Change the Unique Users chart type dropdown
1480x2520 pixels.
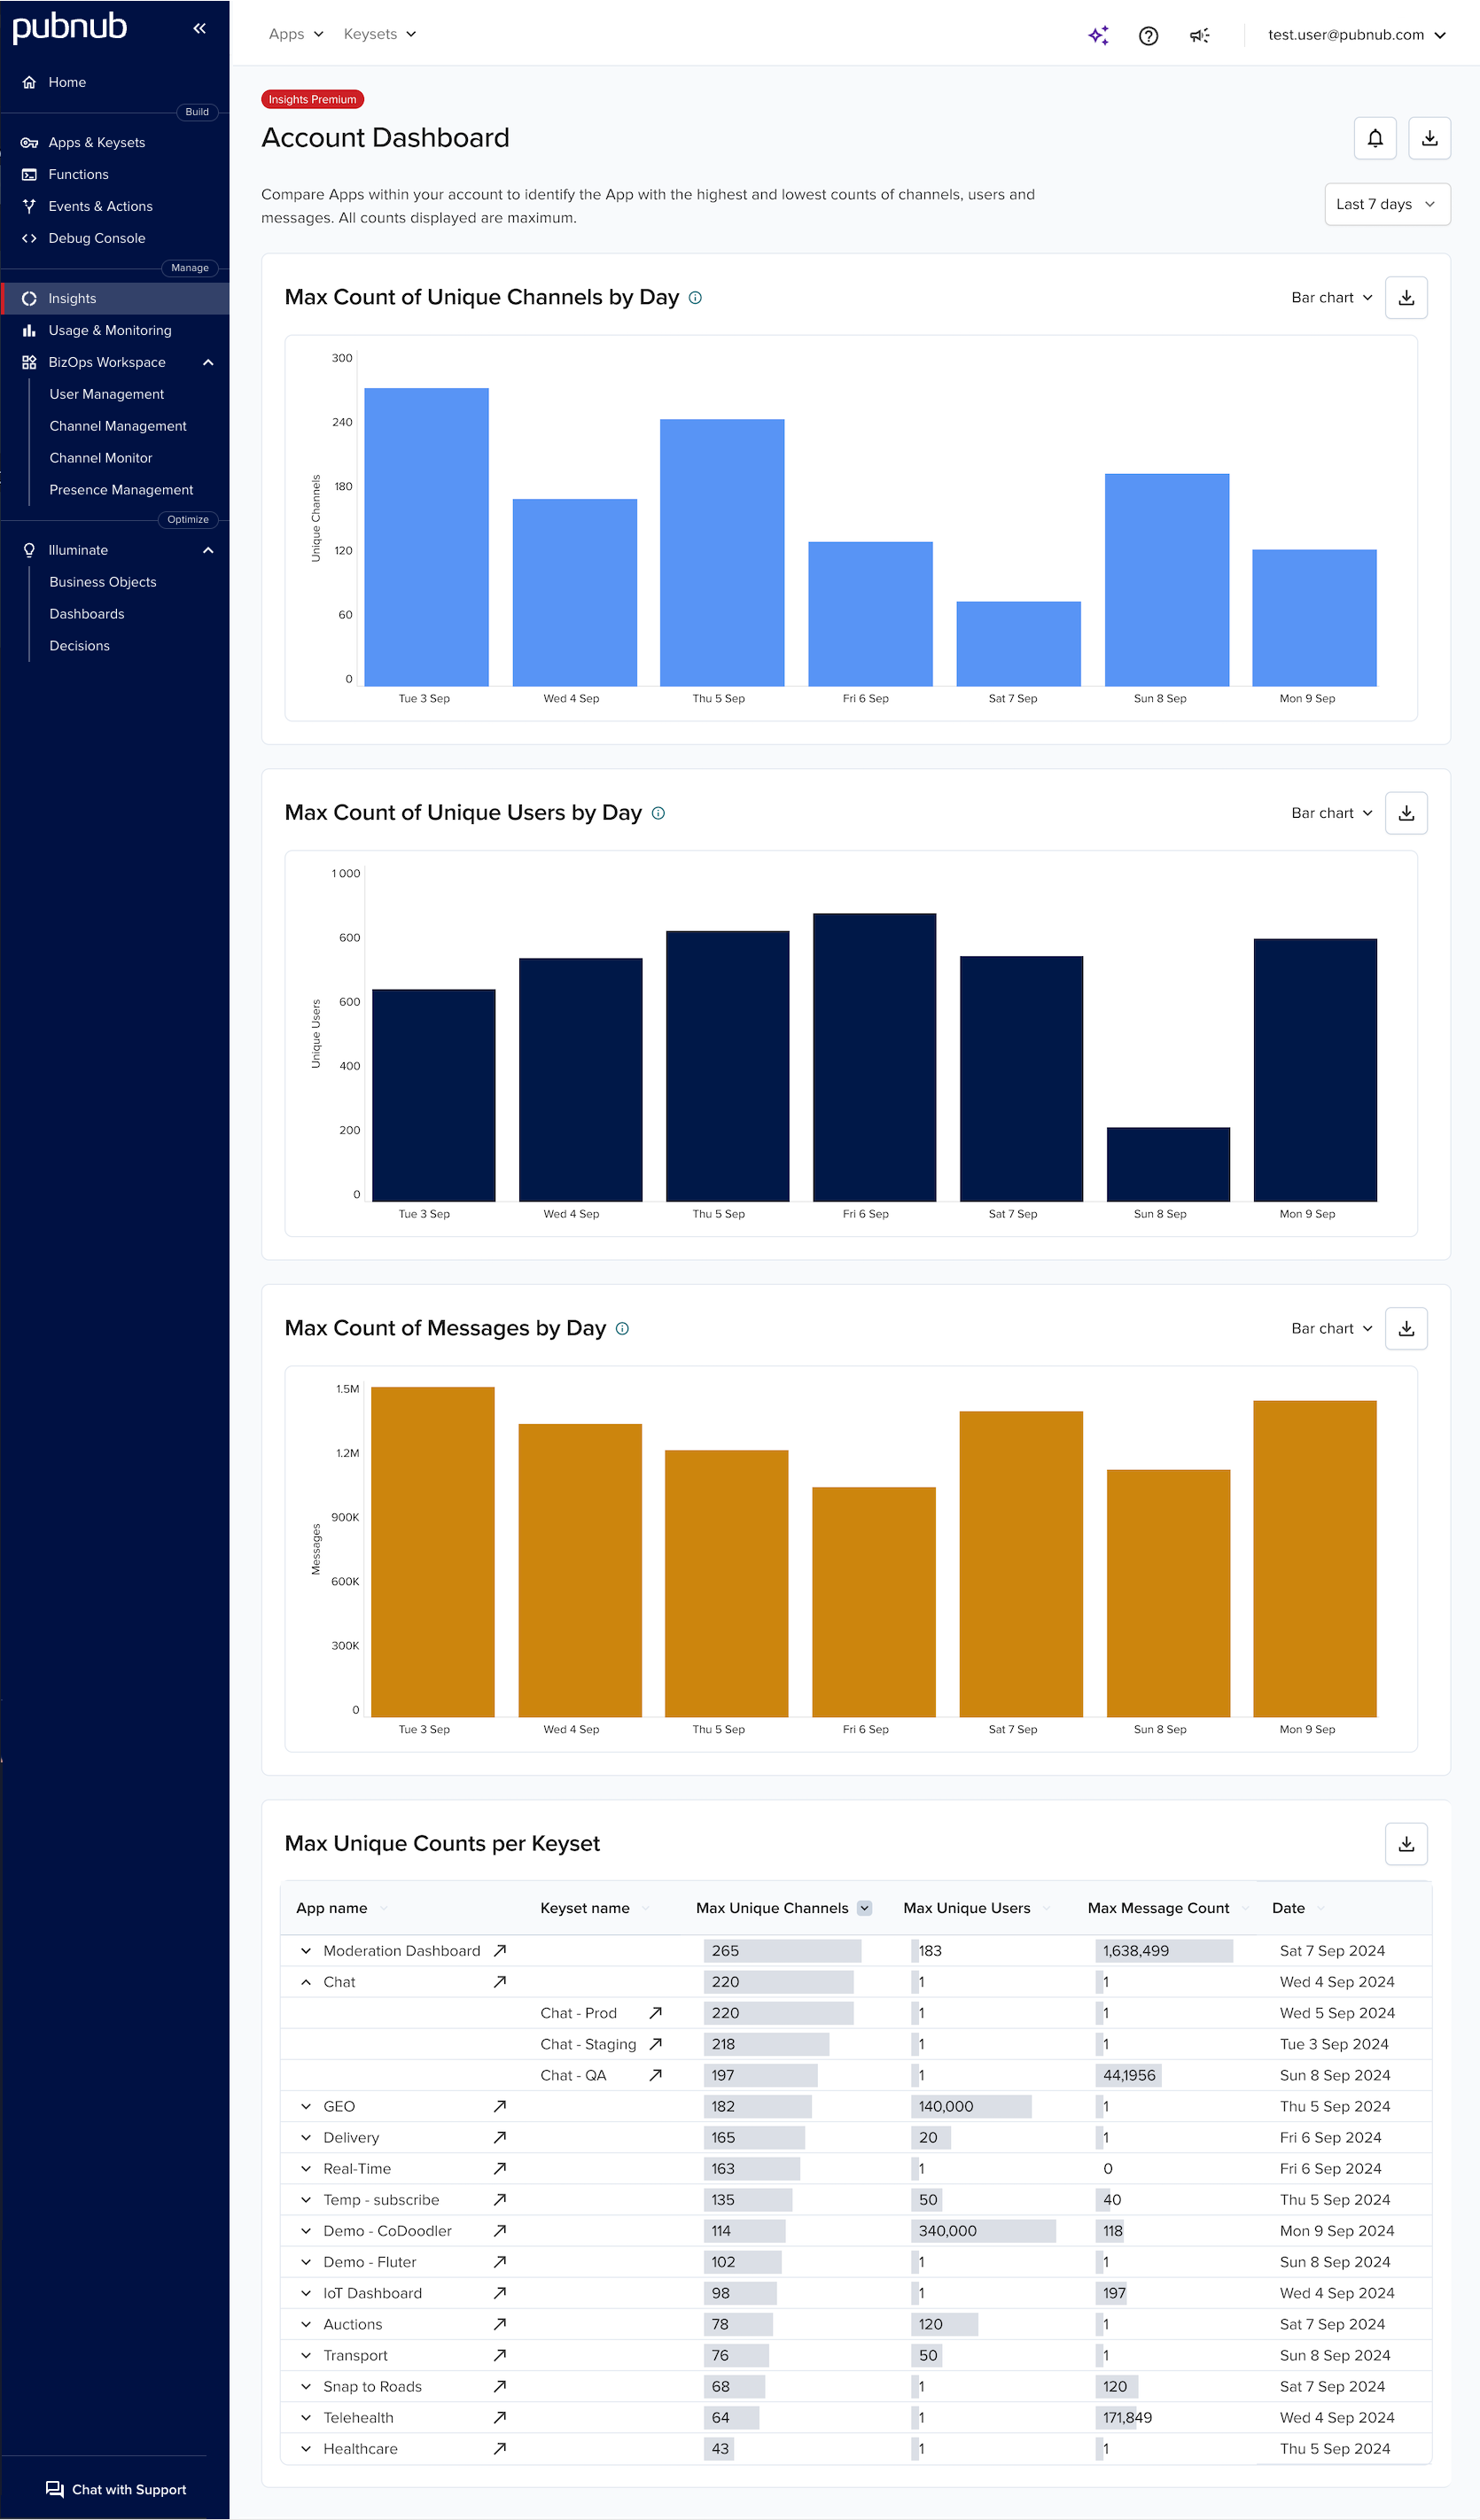pos(1330,813)
